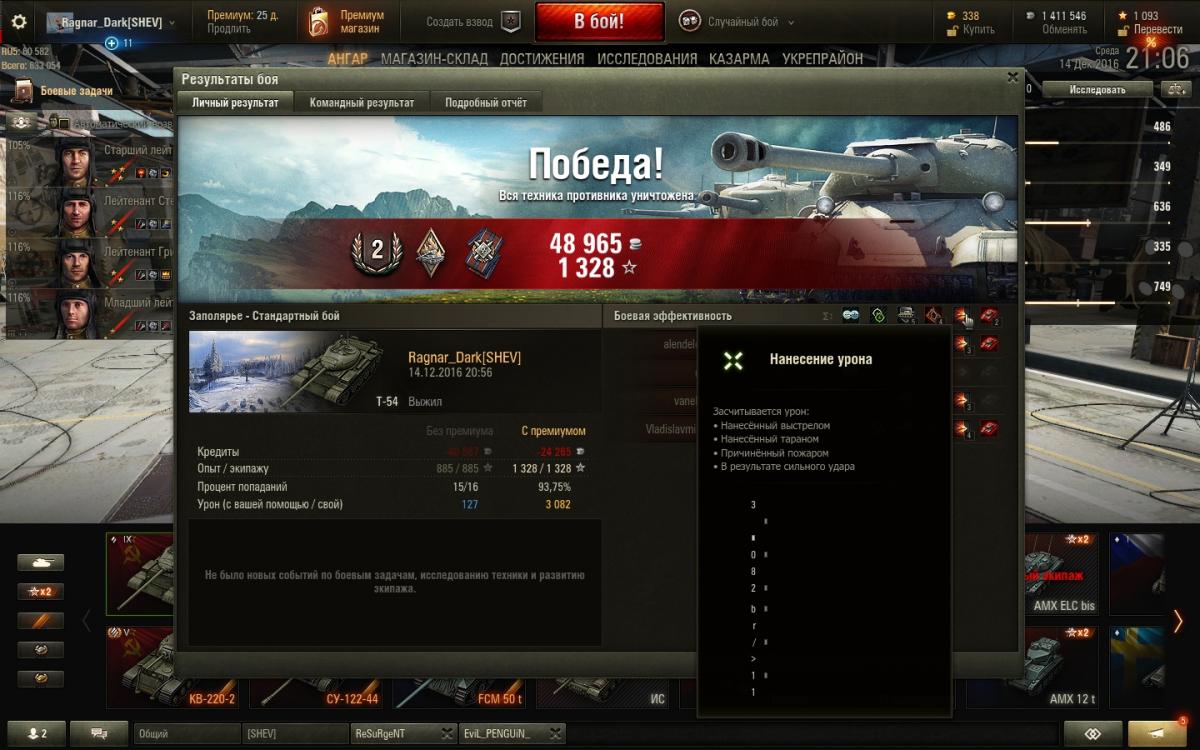This screenshot has width=1200, height=750.
Task: Toggle the x2 experience bonus filter
Action: coord(40,591)
